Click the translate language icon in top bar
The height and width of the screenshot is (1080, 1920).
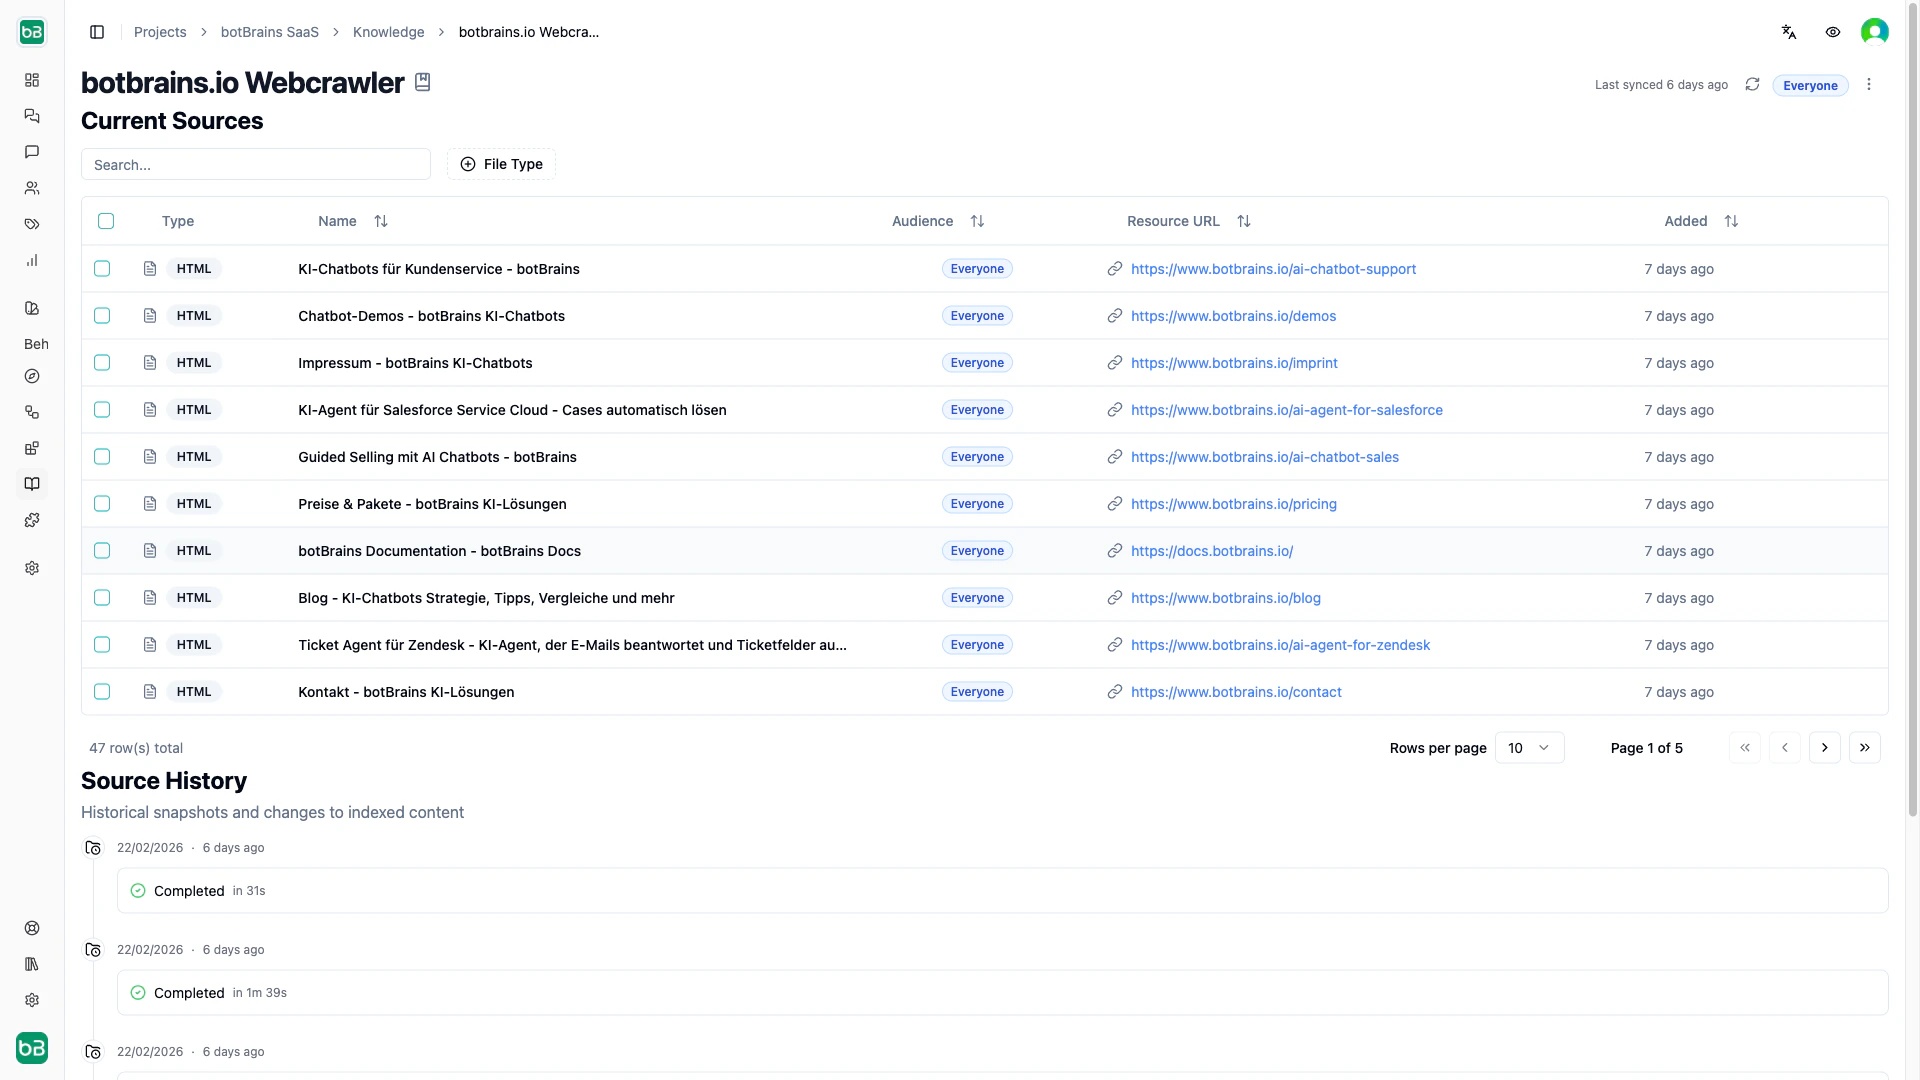point(1789,31)
